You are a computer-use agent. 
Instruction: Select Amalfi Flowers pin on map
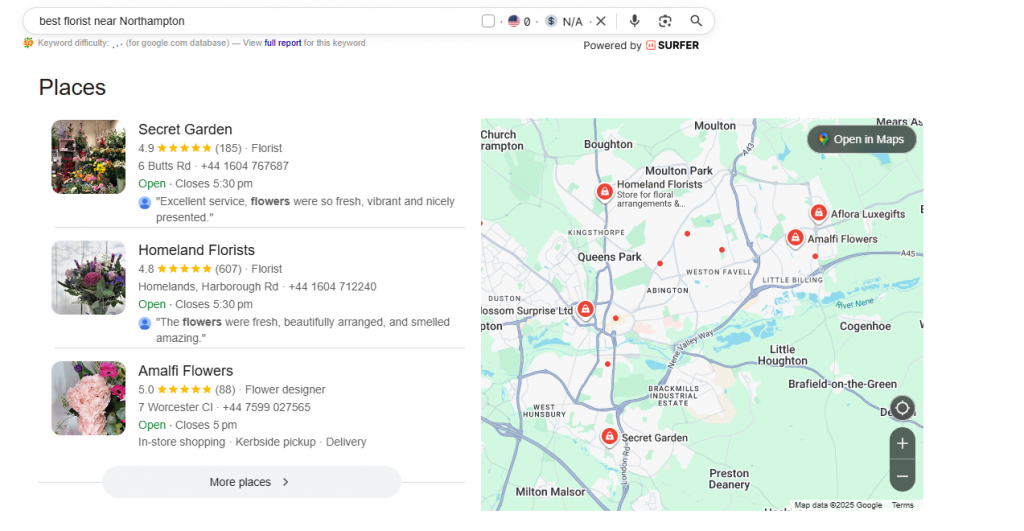click(x=795, y=238)
